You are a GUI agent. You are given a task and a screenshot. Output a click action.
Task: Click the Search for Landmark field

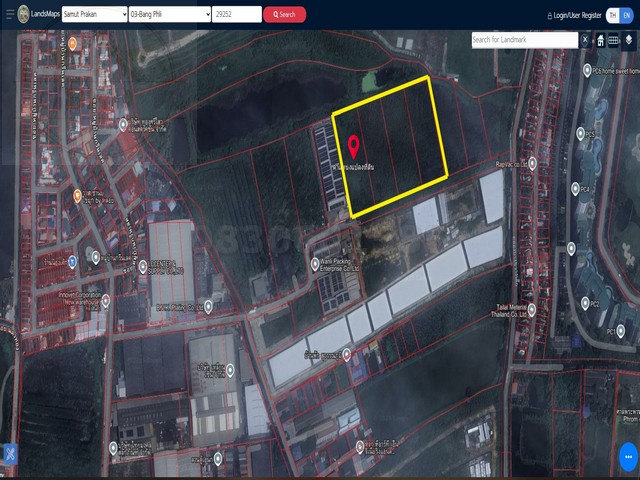[525, 40]
